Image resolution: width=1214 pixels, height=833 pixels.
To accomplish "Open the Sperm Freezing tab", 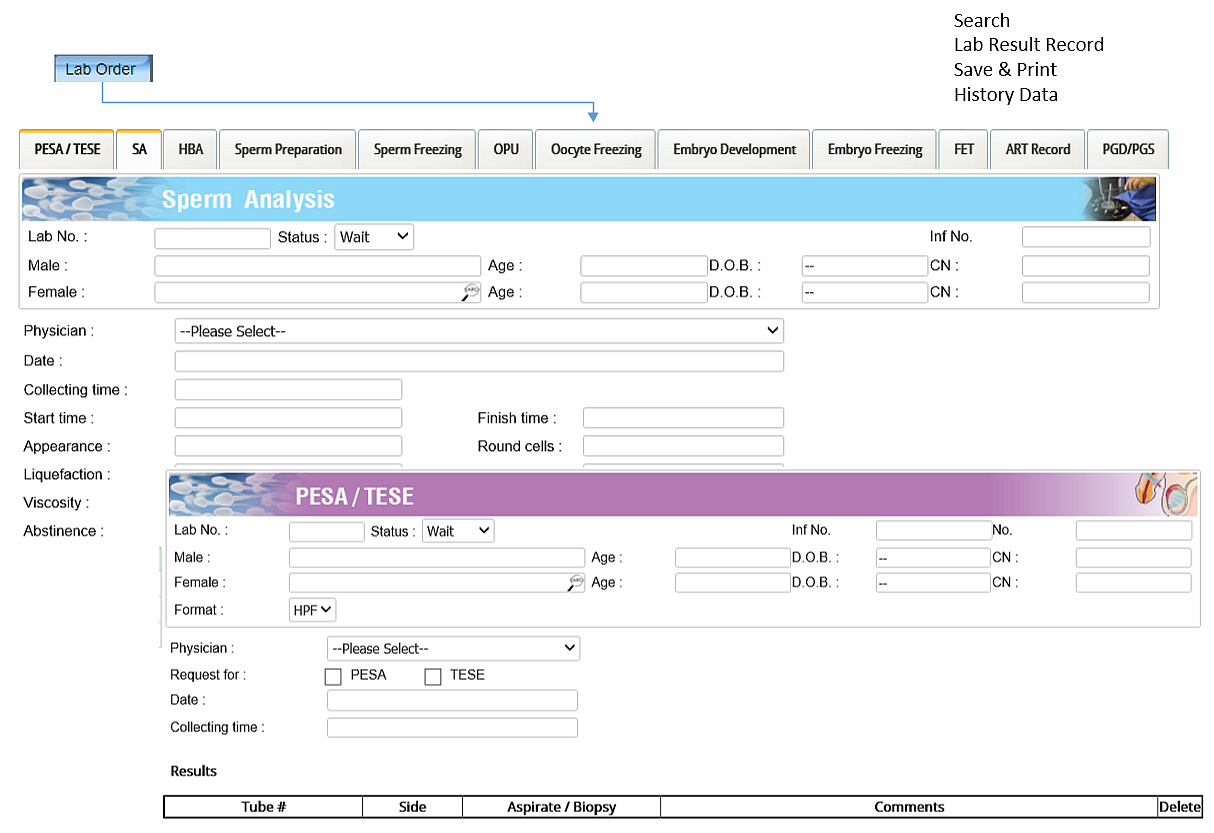I will pyautogui.click(x=417, y=149).
